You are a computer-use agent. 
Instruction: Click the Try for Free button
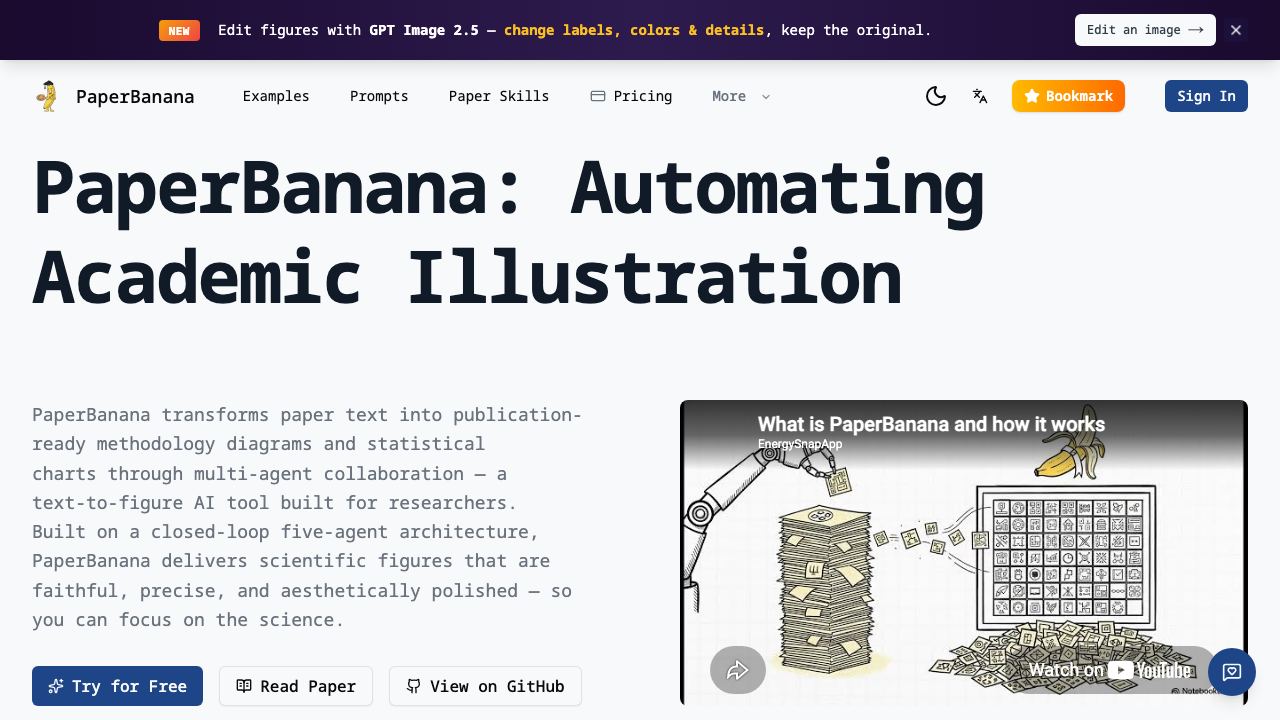[x=117, y=686]
